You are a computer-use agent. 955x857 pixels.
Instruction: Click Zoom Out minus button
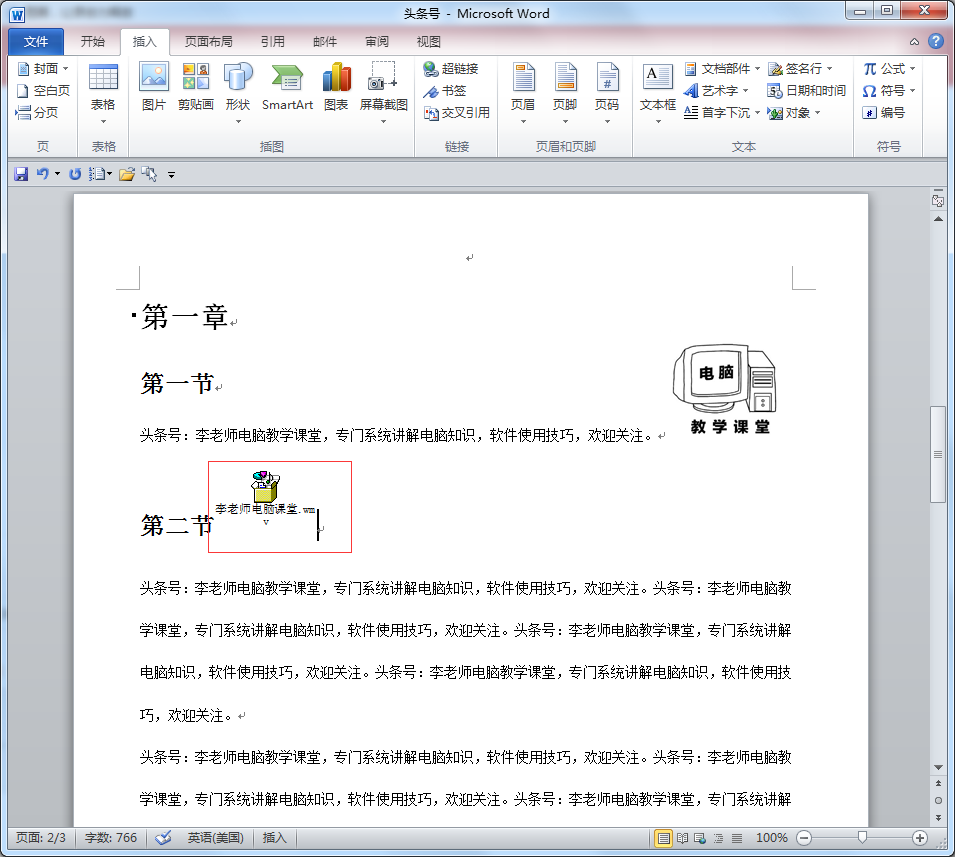804,838
